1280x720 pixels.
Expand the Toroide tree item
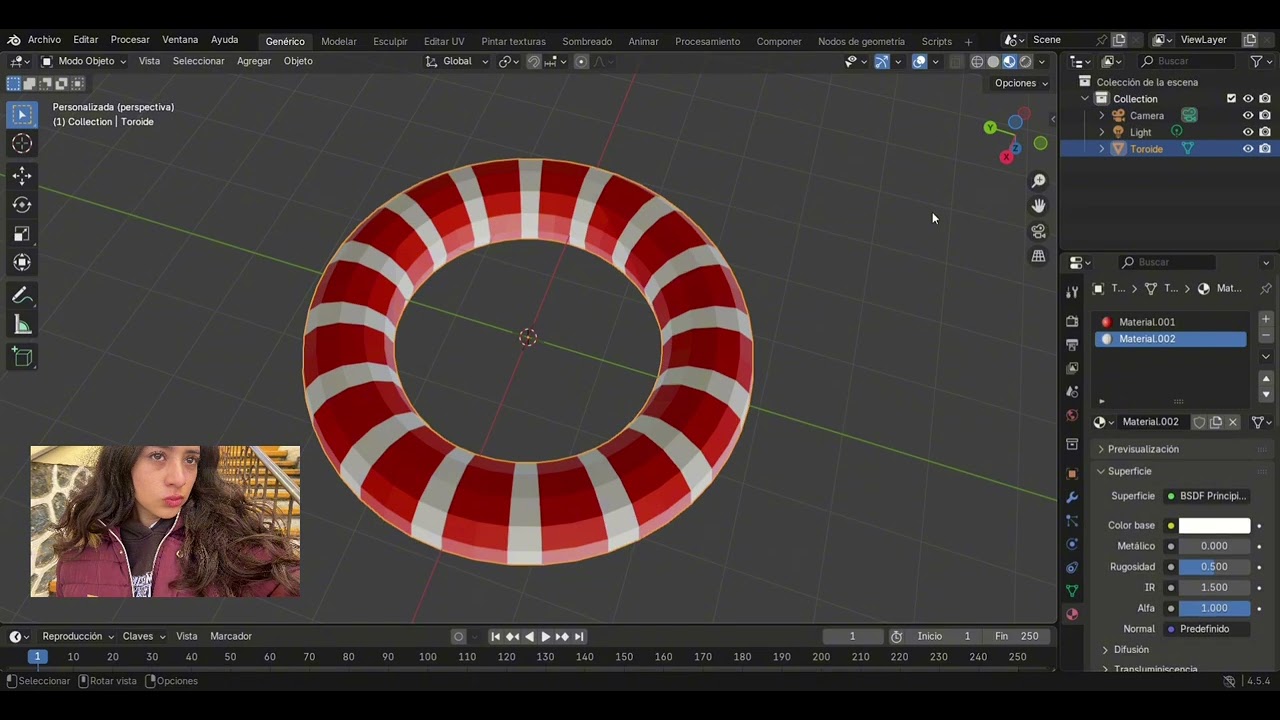pos(1102,149)
